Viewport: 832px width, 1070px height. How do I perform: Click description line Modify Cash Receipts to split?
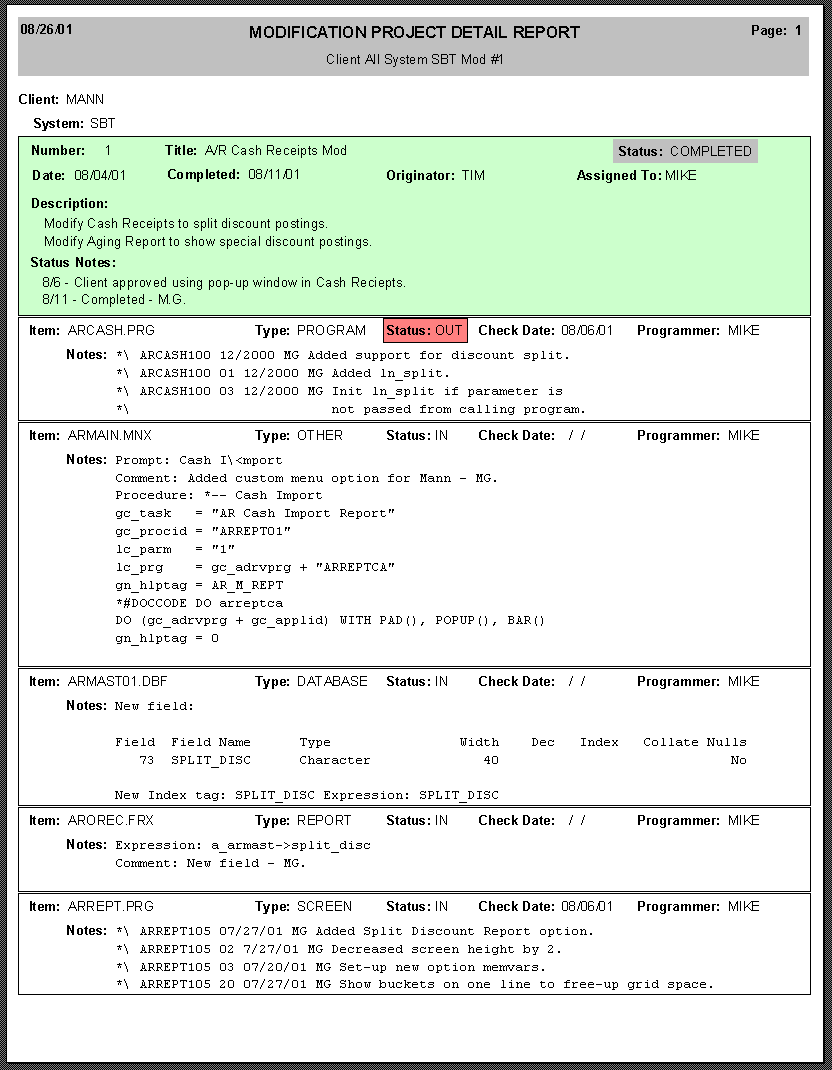(186, 224)
